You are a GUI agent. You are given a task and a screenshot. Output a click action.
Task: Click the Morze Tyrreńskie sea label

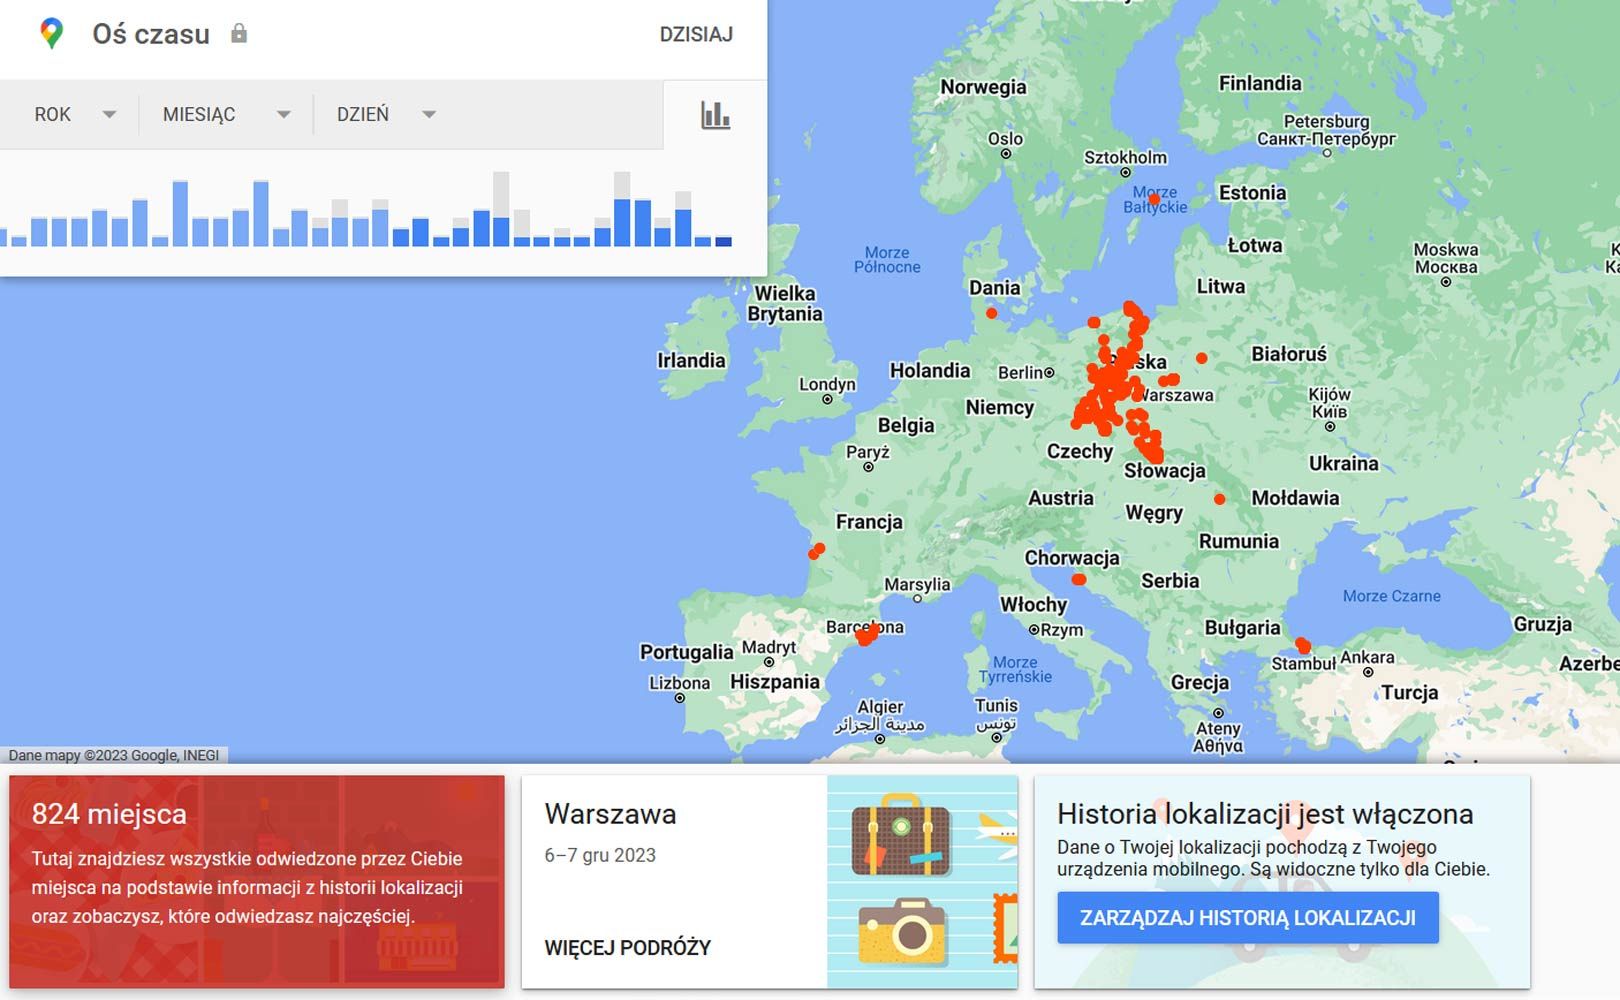click(1015, 669)
